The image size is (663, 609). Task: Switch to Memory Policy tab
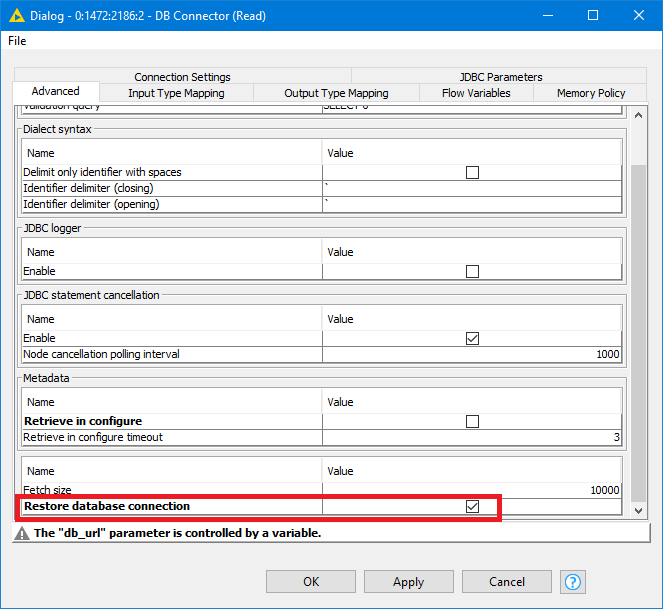[x=590, y=93]
